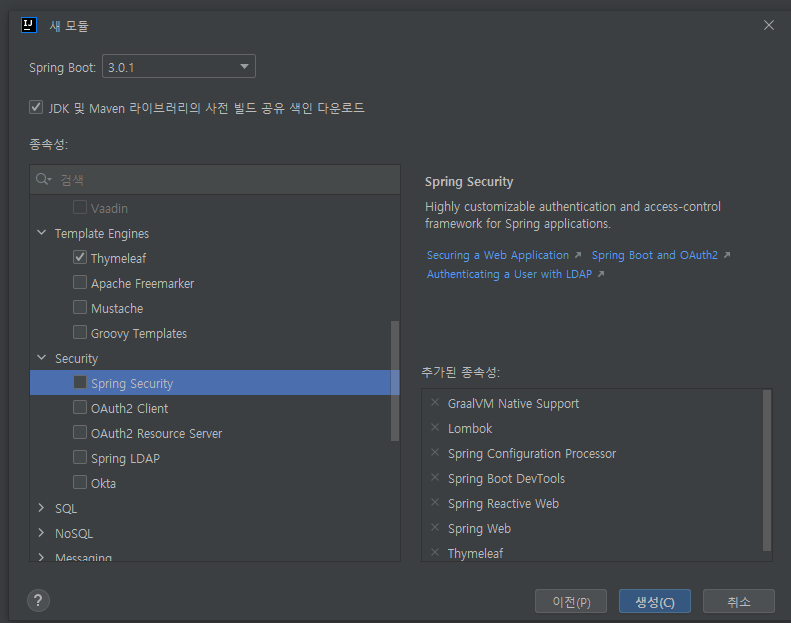Click the IntelliJ IDEA logo icon
This screenshot has width=791, height=623.
point(29,25)
